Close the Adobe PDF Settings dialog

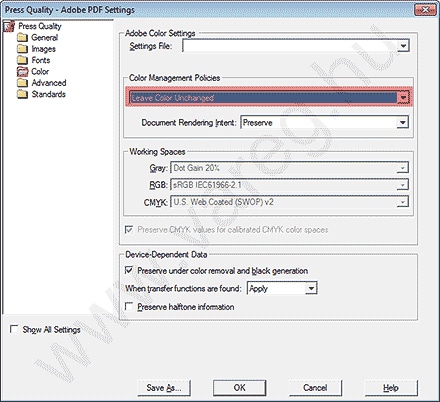[425, 10]
